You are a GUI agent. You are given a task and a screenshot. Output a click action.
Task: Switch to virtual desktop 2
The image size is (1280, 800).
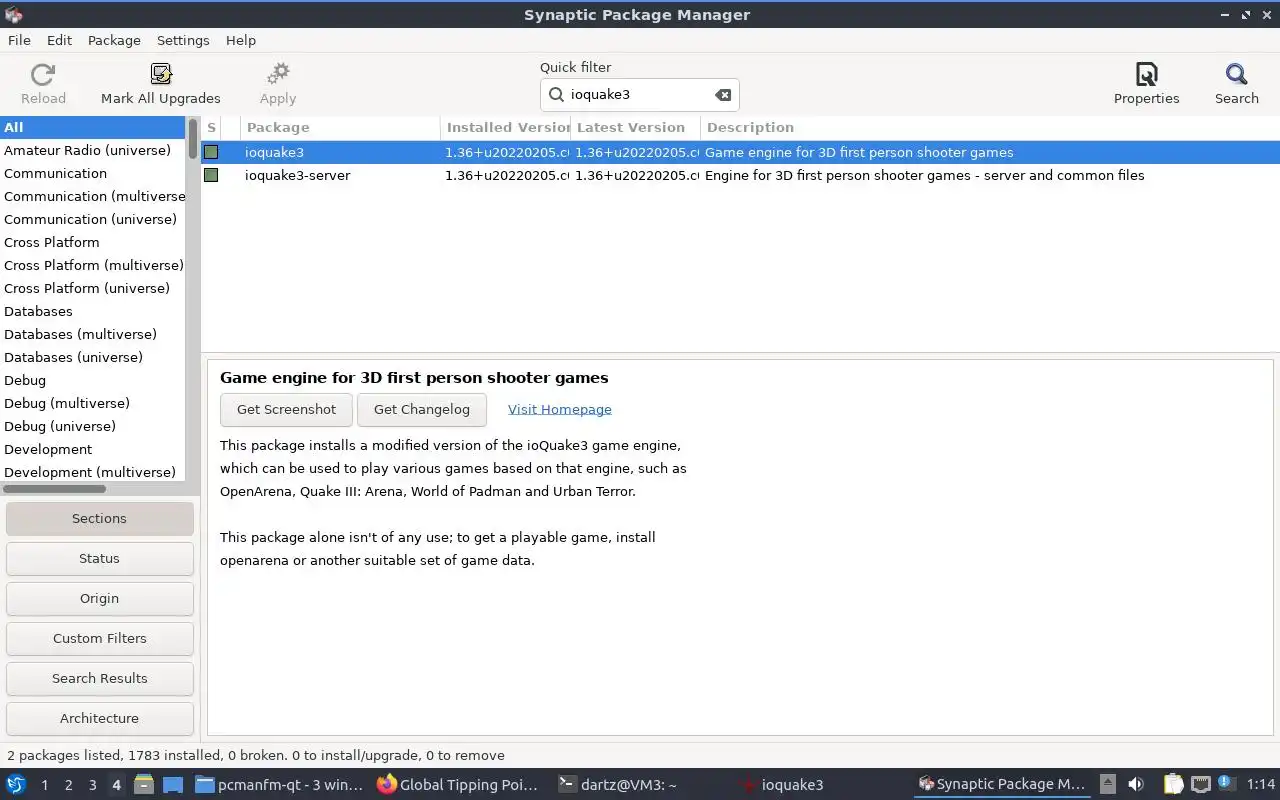(x=69, y=785)
